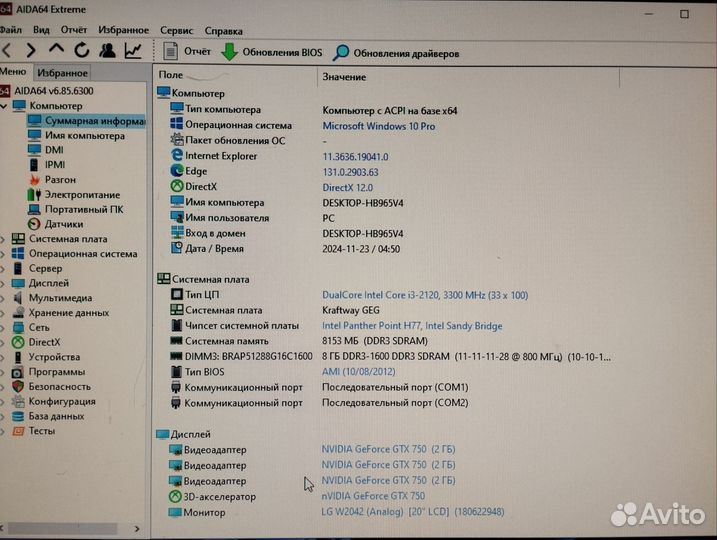Click Обновления драйверов toolbar button
The image size is (717, 540).
pyautogui.click(x=396, y=53)
